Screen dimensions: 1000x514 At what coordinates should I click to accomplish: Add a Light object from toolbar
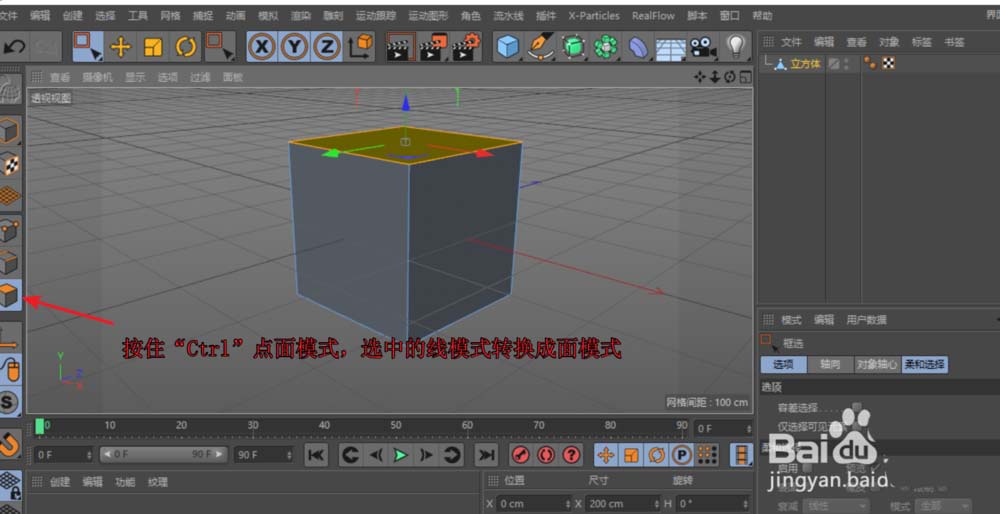click(736, 46)
